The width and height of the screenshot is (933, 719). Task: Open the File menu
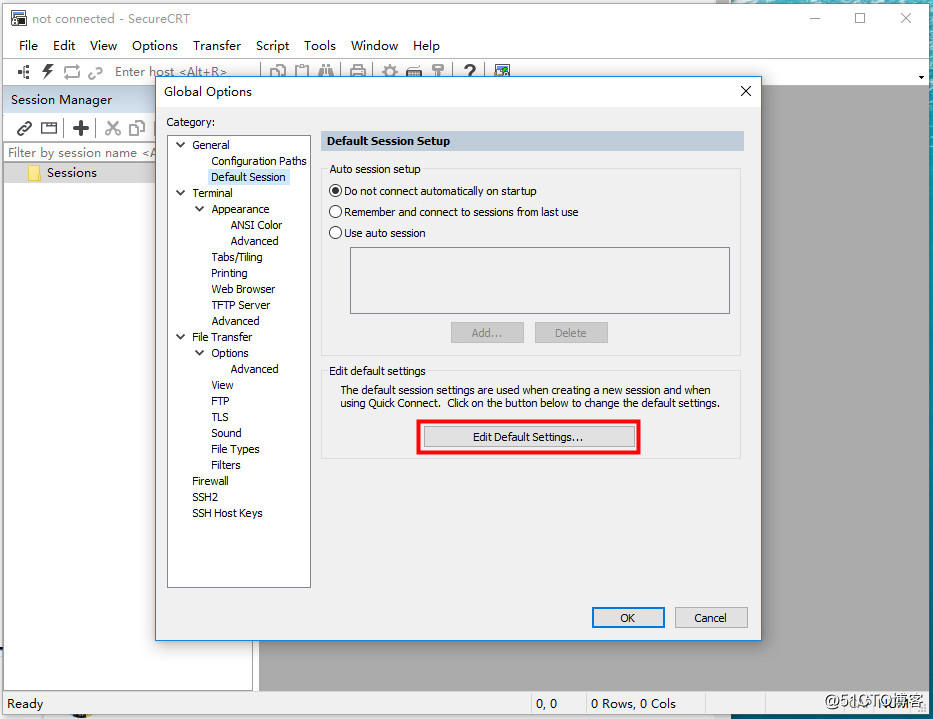(x=28, y=46)
